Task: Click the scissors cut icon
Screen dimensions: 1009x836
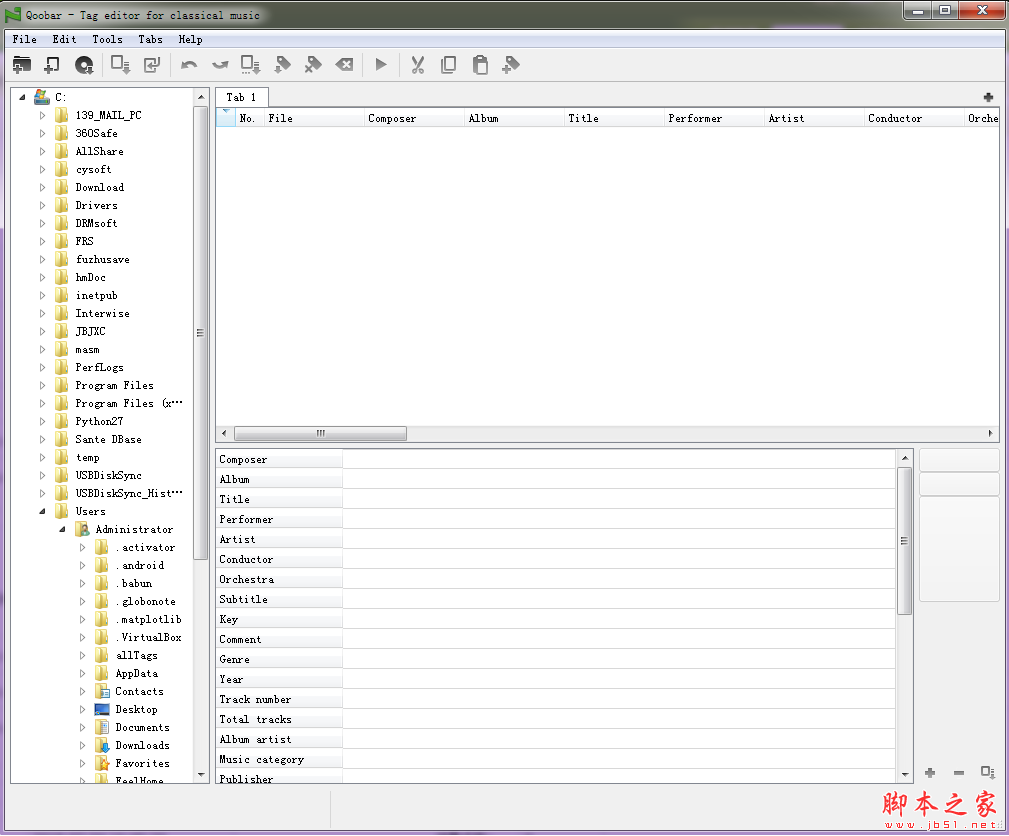Action: click(x=418, y=65)
